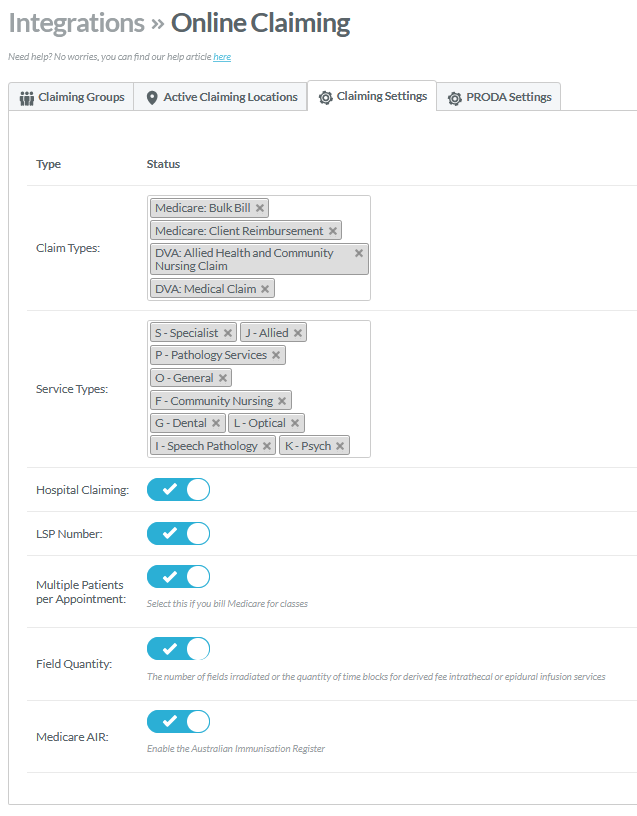Remove G - Dental service type
The height and width of the screenshot is (816, 637).
[x=216, y=423]
